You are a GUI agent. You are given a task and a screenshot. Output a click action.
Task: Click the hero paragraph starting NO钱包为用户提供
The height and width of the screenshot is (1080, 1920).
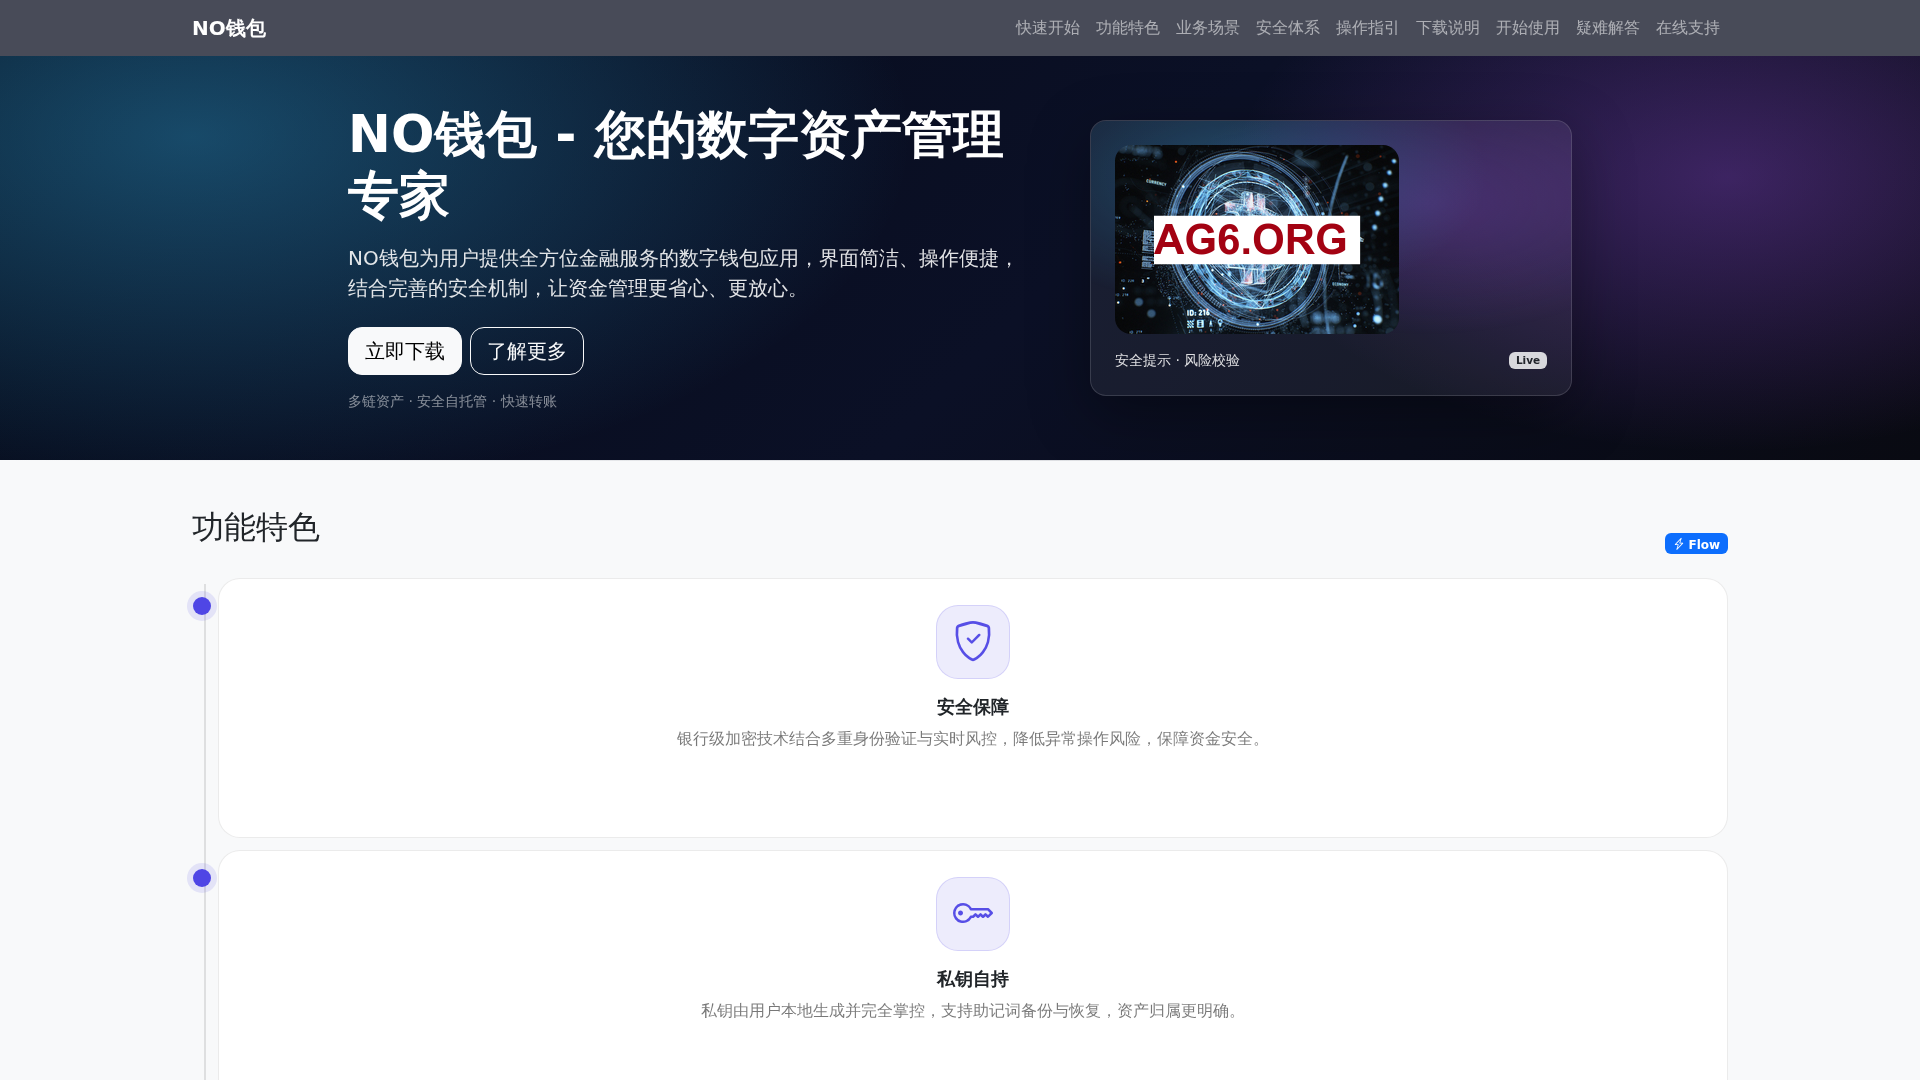(683, 273)
